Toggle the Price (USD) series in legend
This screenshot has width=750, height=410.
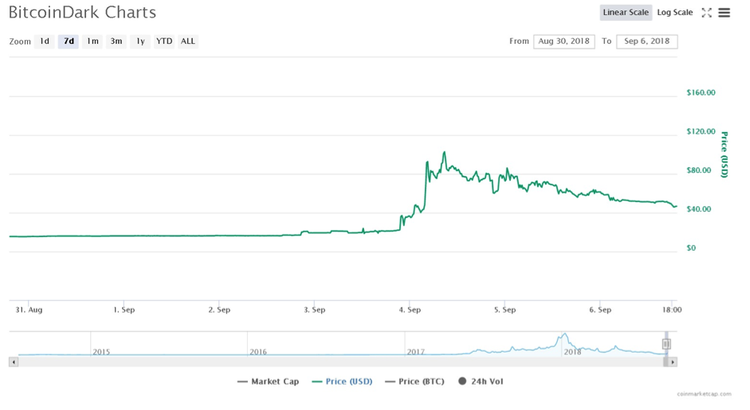342,381
